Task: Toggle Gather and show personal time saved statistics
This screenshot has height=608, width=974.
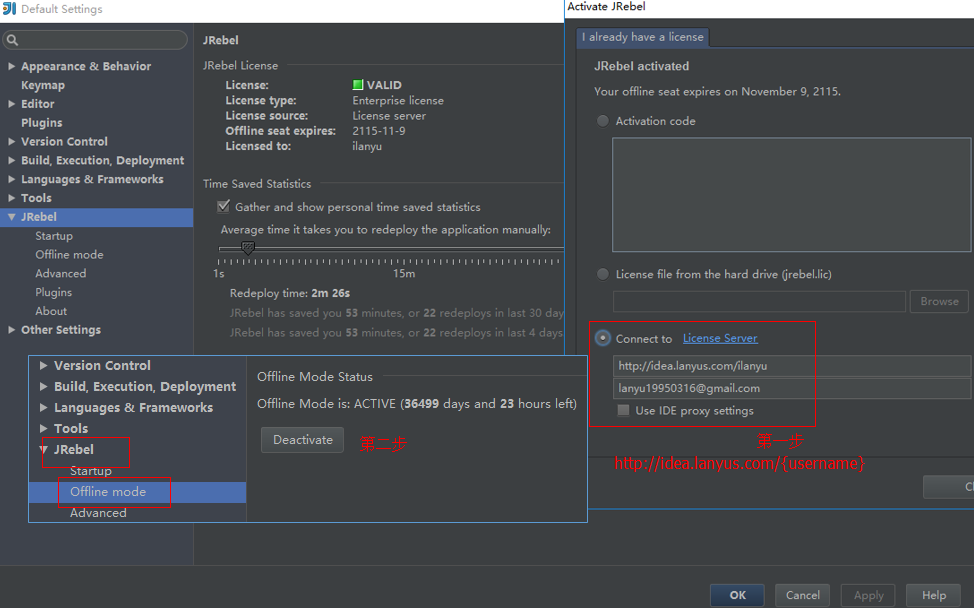Action: (224, 207)
